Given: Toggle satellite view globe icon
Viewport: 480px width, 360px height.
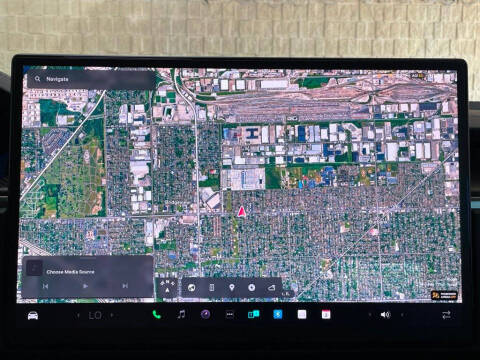Looking at the screenshot, I should [x=191, y=288].
